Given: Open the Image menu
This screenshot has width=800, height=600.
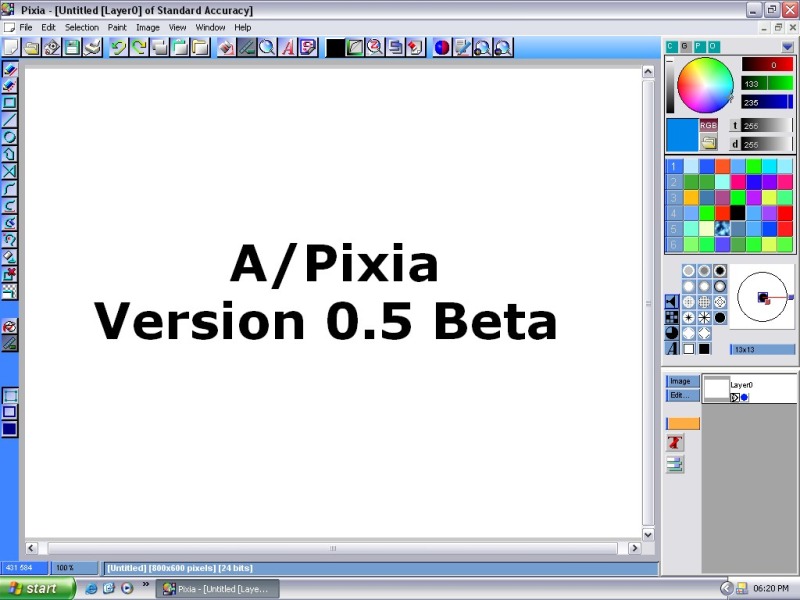Looking at the screenshot, I should [148, 28].
